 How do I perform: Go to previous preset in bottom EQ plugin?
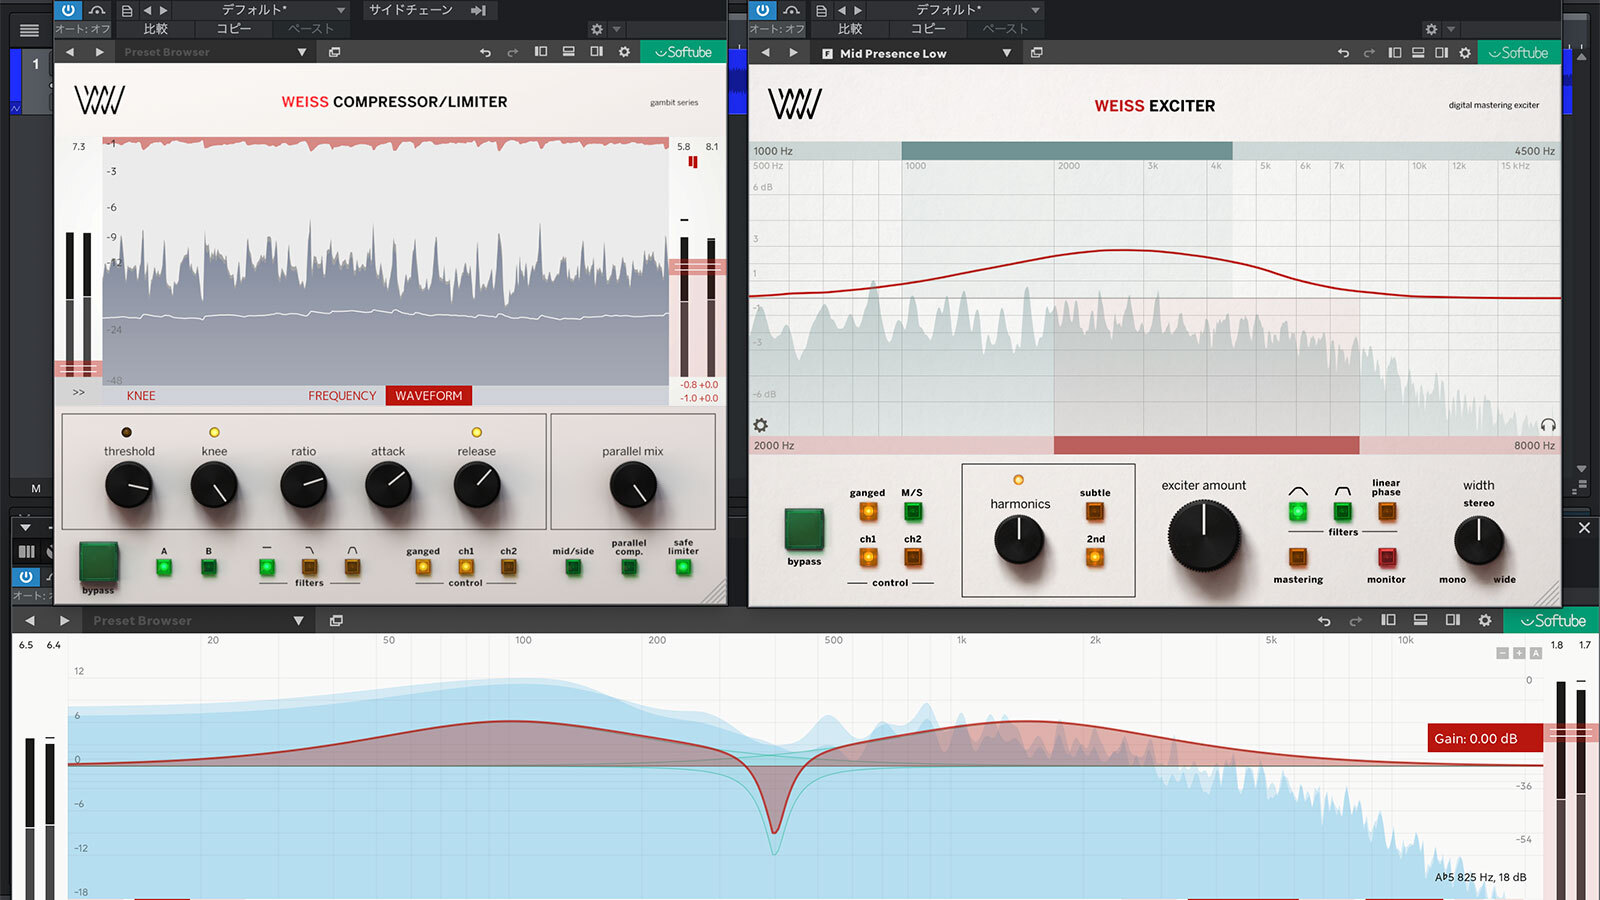tap(30, 621)
